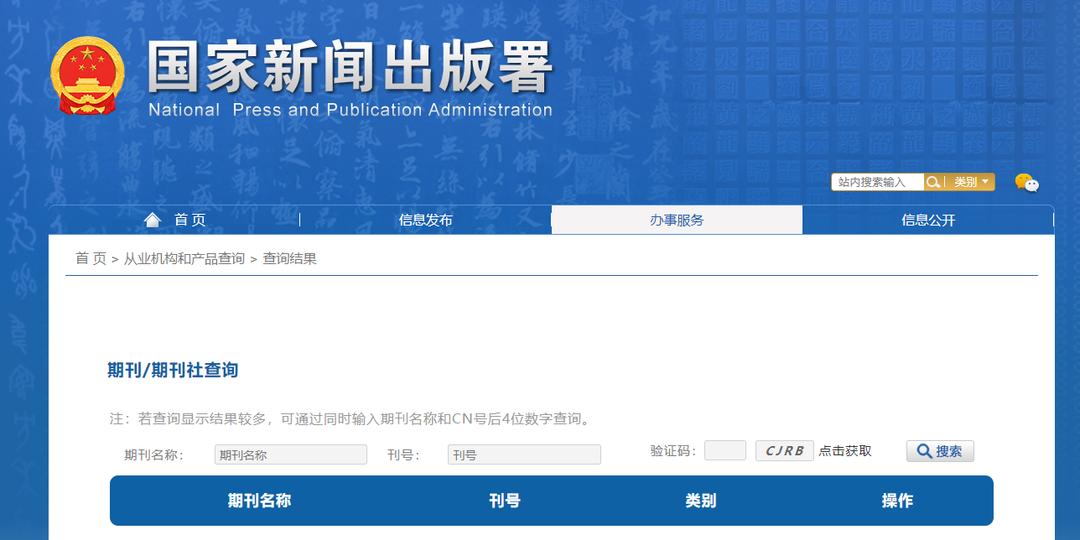The image size is (1080, 540).
Task: Refresh the CJRB captcha image
Action: click(785, 451)
